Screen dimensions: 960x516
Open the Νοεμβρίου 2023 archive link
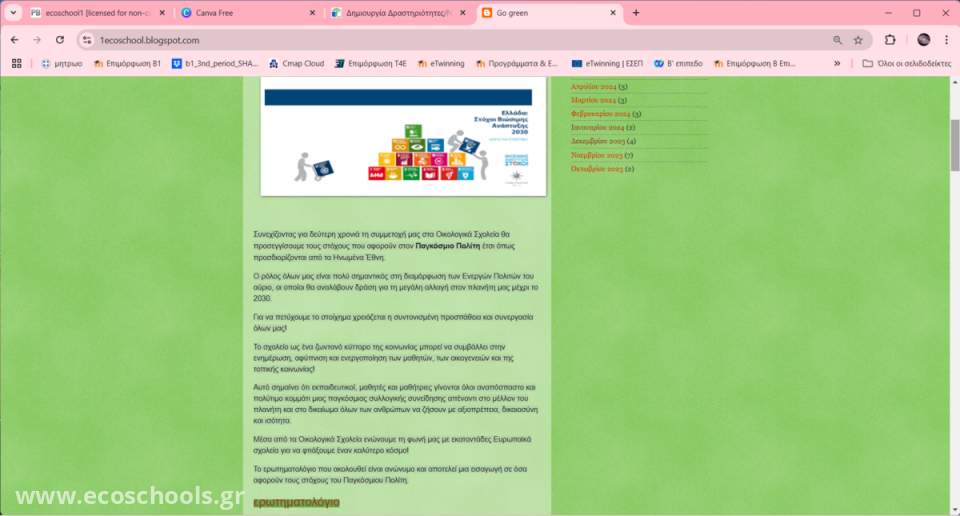(x=596, y=155)
